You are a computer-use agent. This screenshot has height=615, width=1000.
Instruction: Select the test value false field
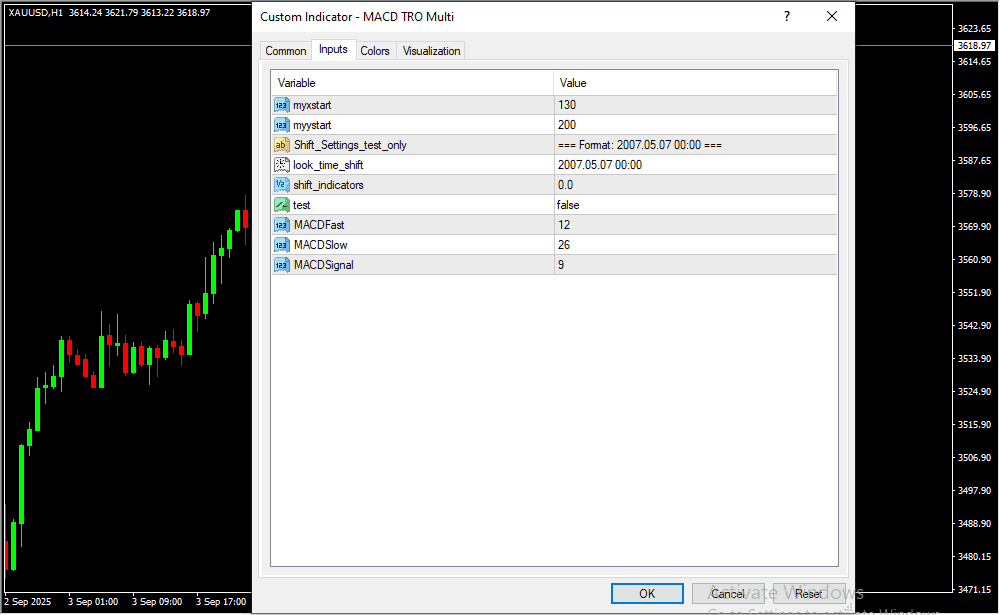tap(695, 205)
